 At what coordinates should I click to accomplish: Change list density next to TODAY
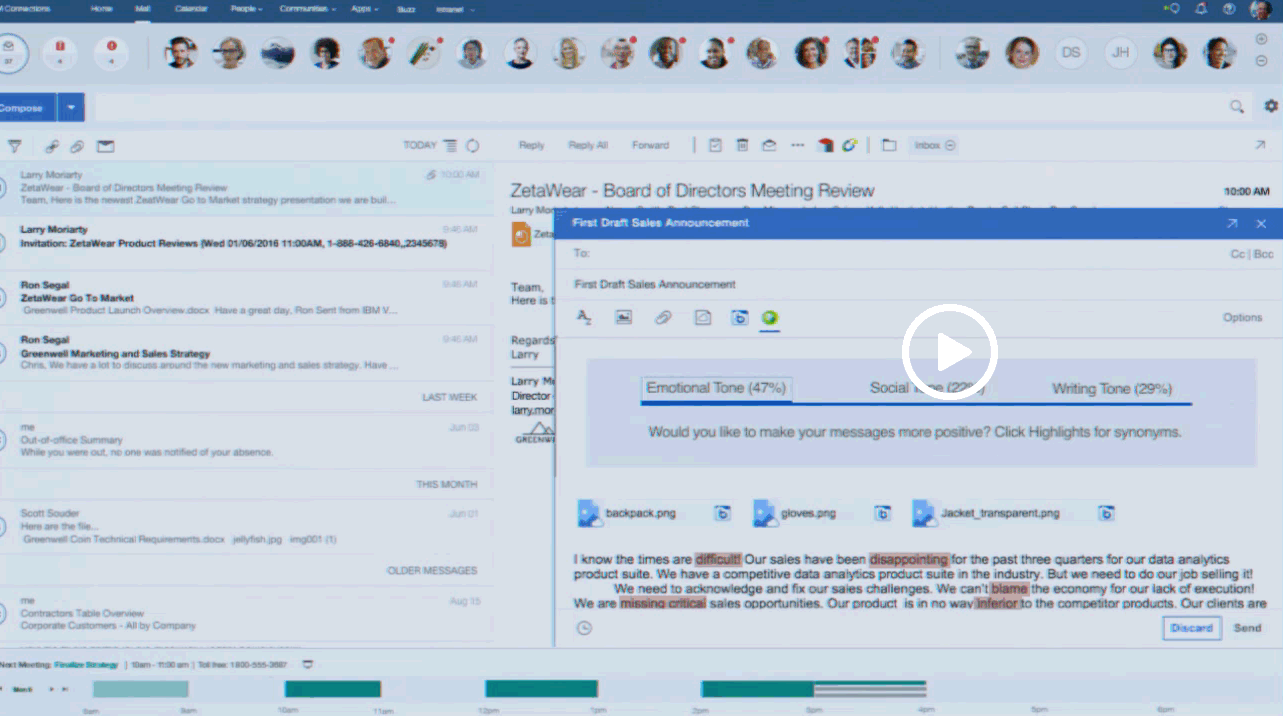tap(451, 146)
